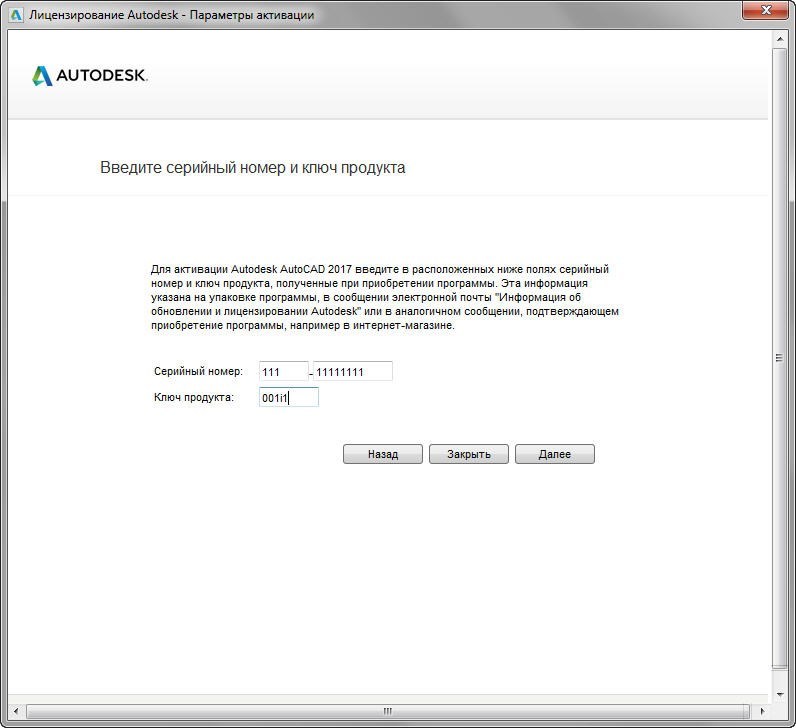Screen dimensions: 796x728
Task: Click the AUTODESK wordmark text
Action: click(x=101, y=76)
